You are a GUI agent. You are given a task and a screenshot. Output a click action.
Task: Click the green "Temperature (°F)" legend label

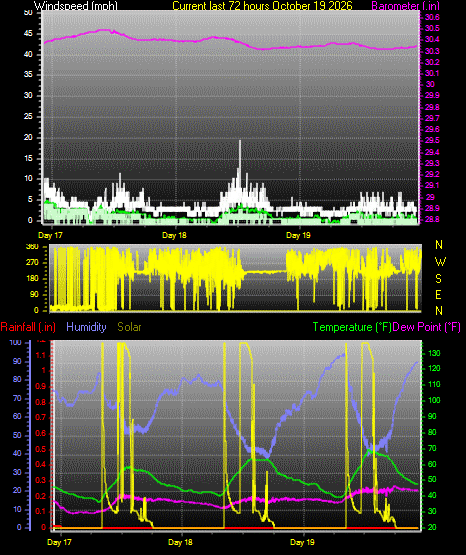tap(352, 327)
